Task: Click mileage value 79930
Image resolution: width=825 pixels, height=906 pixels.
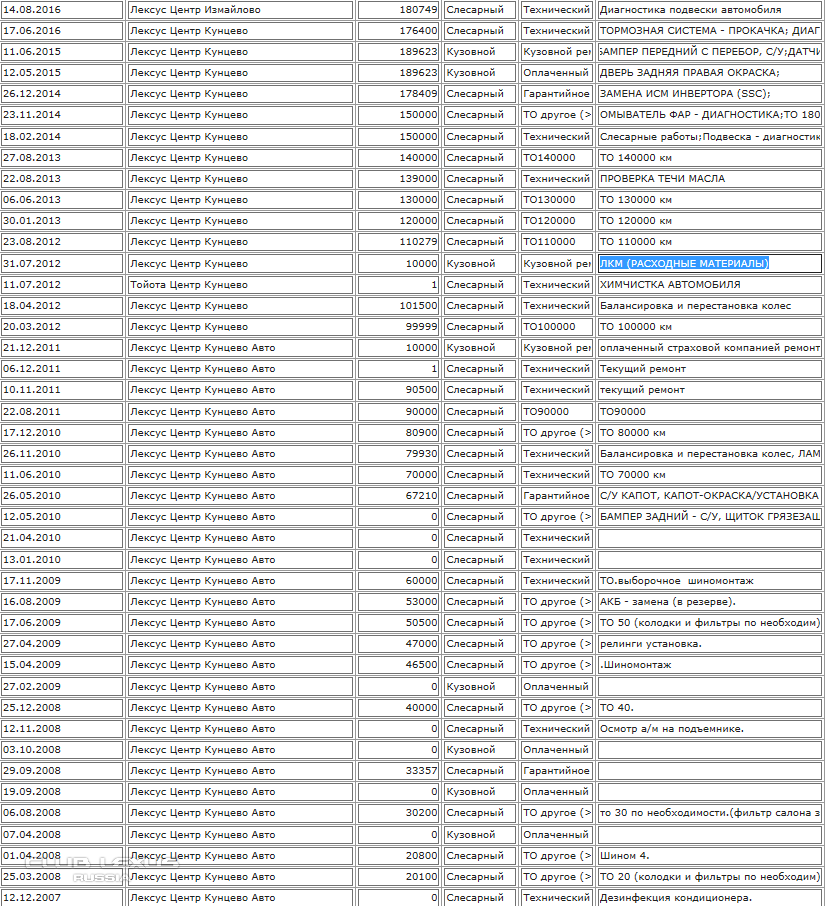Action: click(399, 454)
